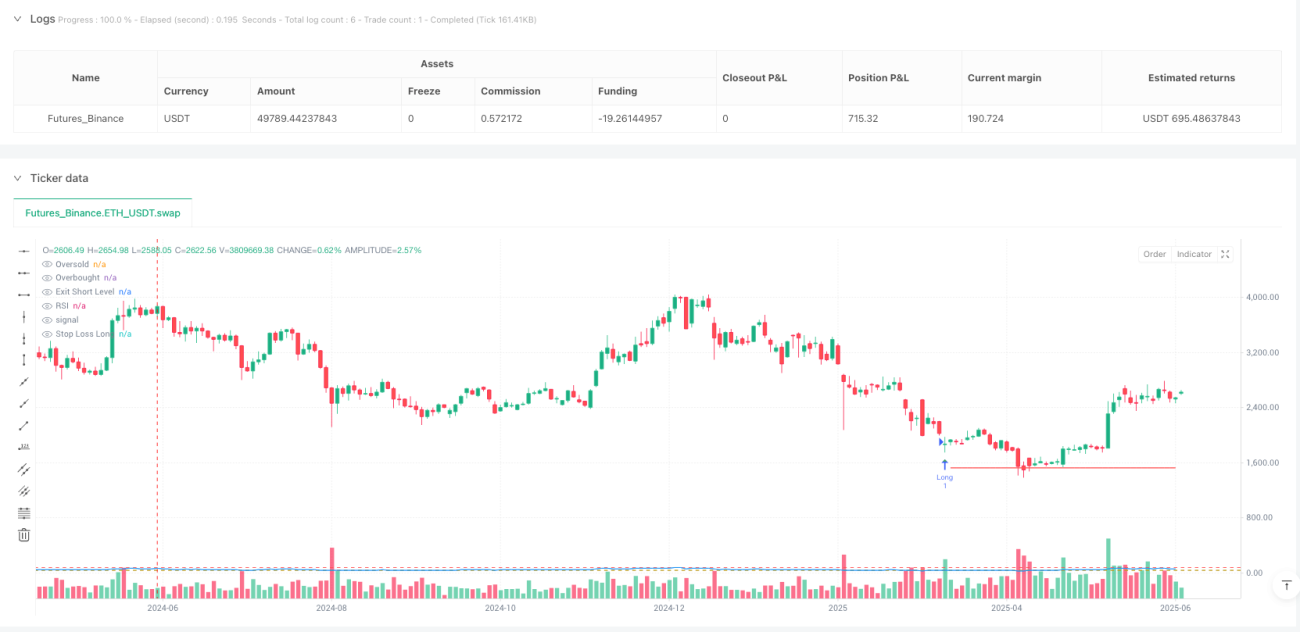Select the Fibonacci retracement lines tool
Screen dimensions: 1300x632
pos(24,512)
